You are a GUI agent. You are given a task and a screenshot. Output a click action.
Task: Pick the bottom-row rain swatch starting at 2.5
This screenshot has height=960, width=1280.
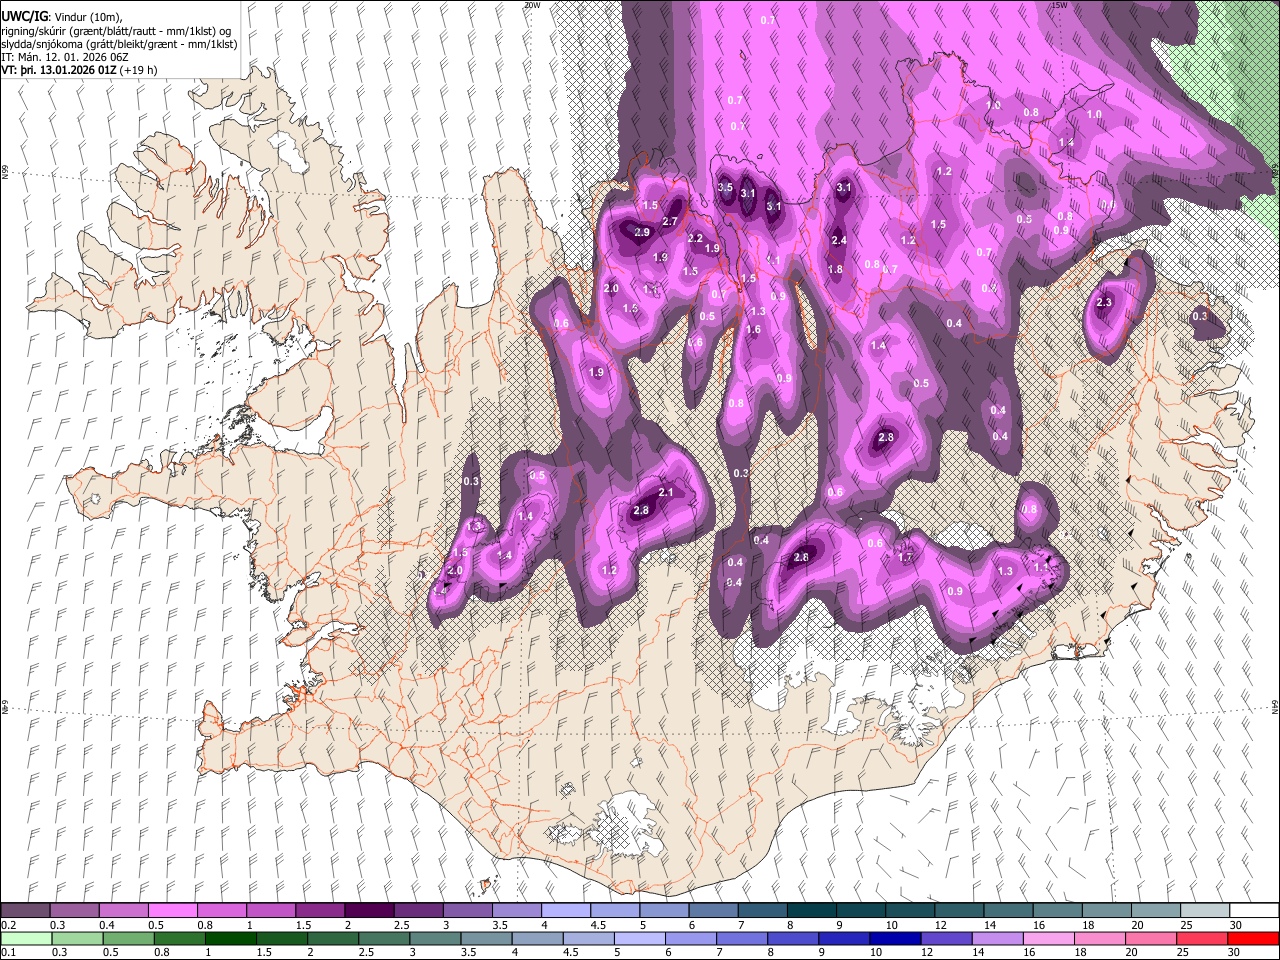(x=382, y=938)
